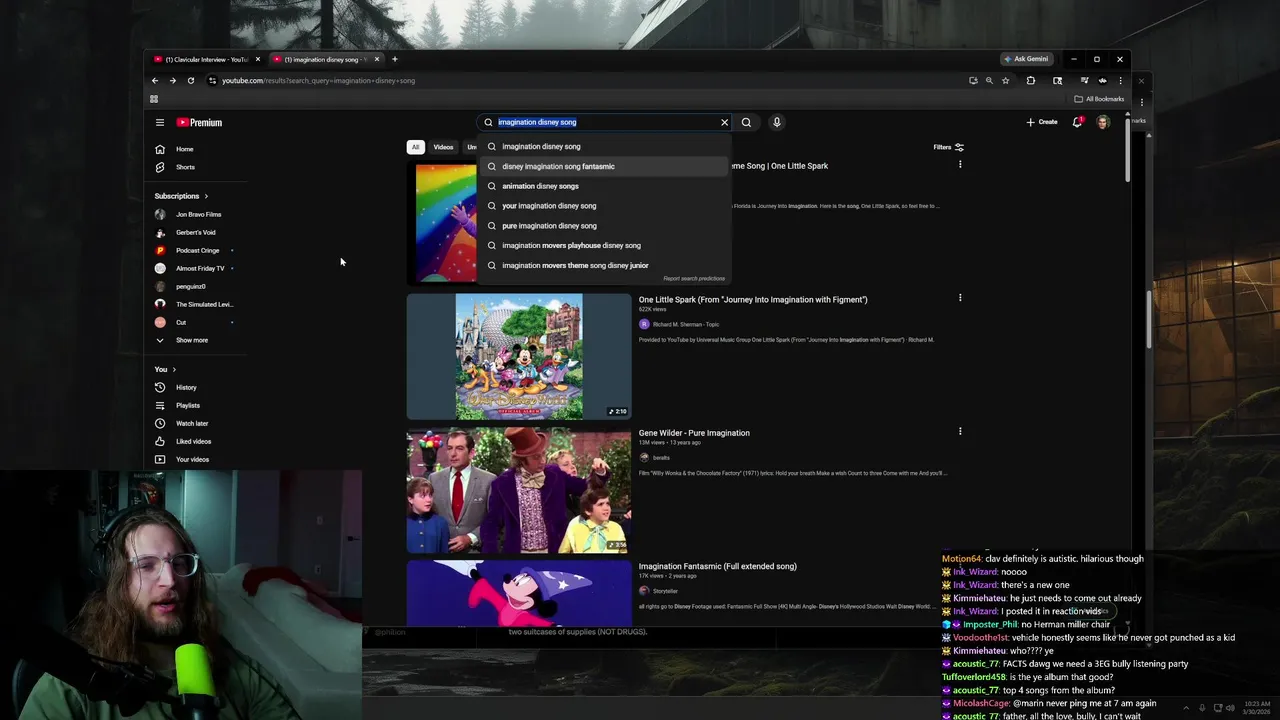Viewport: 1280px width, 720px height.
Task: Pick suggestion 'imagination movers theme song disney junior'
Action: (x=604, y=265)
